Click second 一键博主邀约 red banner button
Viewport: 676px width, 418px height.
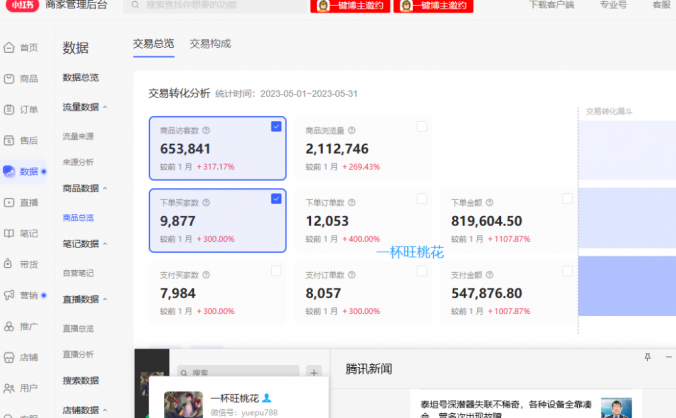[x=433, y=6]
